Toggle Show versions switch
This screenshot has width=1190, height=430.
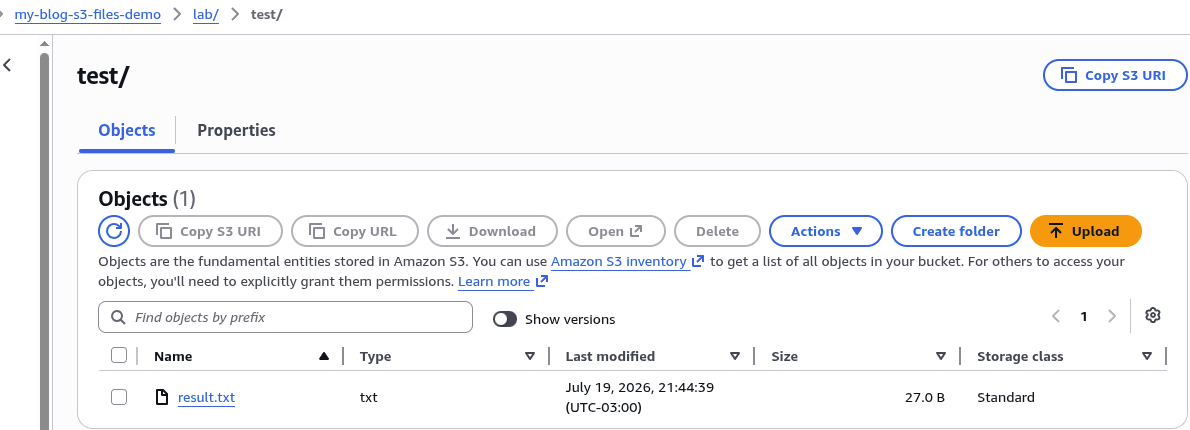pyautogui.click(x=505, y=319)
